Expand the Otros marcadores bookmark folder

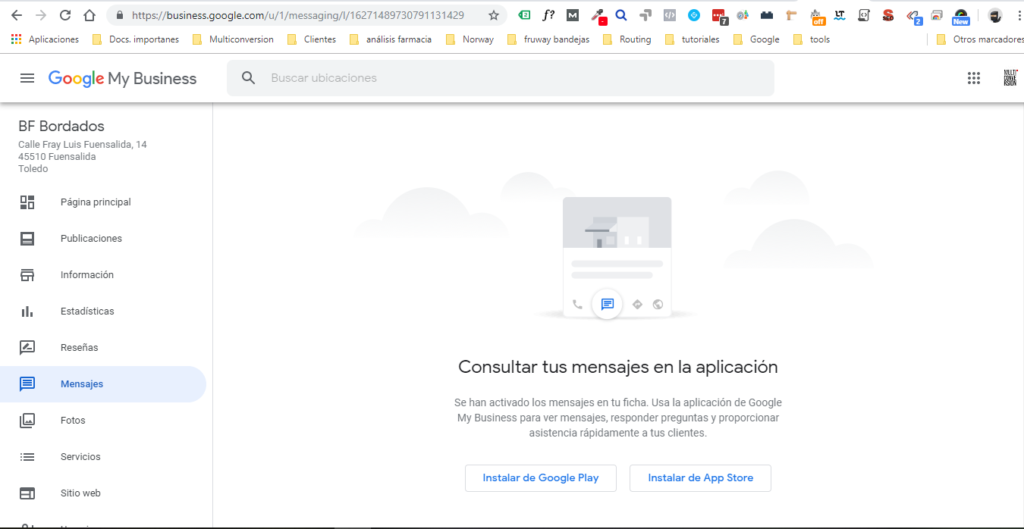980,39
